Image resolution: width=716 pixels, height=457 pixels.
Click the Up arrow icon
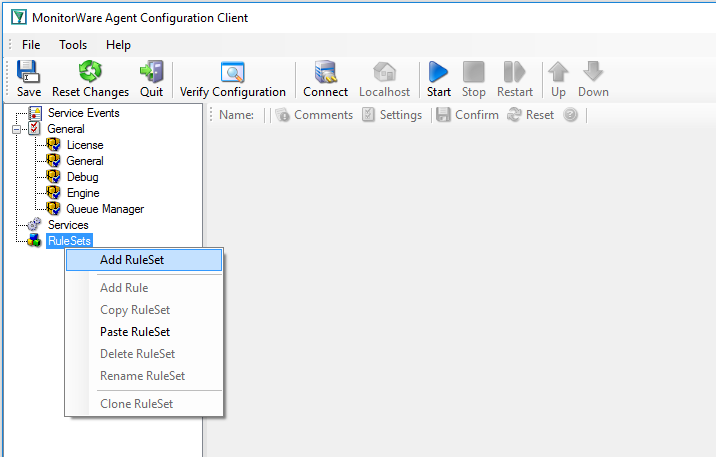pos(558,72)
